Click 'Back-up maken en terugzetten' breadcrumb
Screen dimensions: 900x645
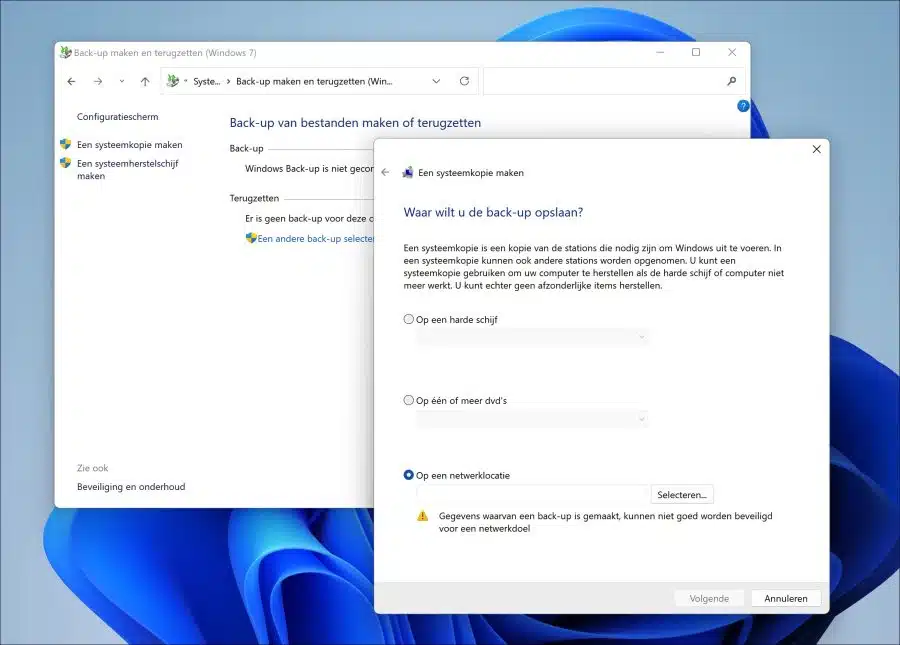click(314, 81)
